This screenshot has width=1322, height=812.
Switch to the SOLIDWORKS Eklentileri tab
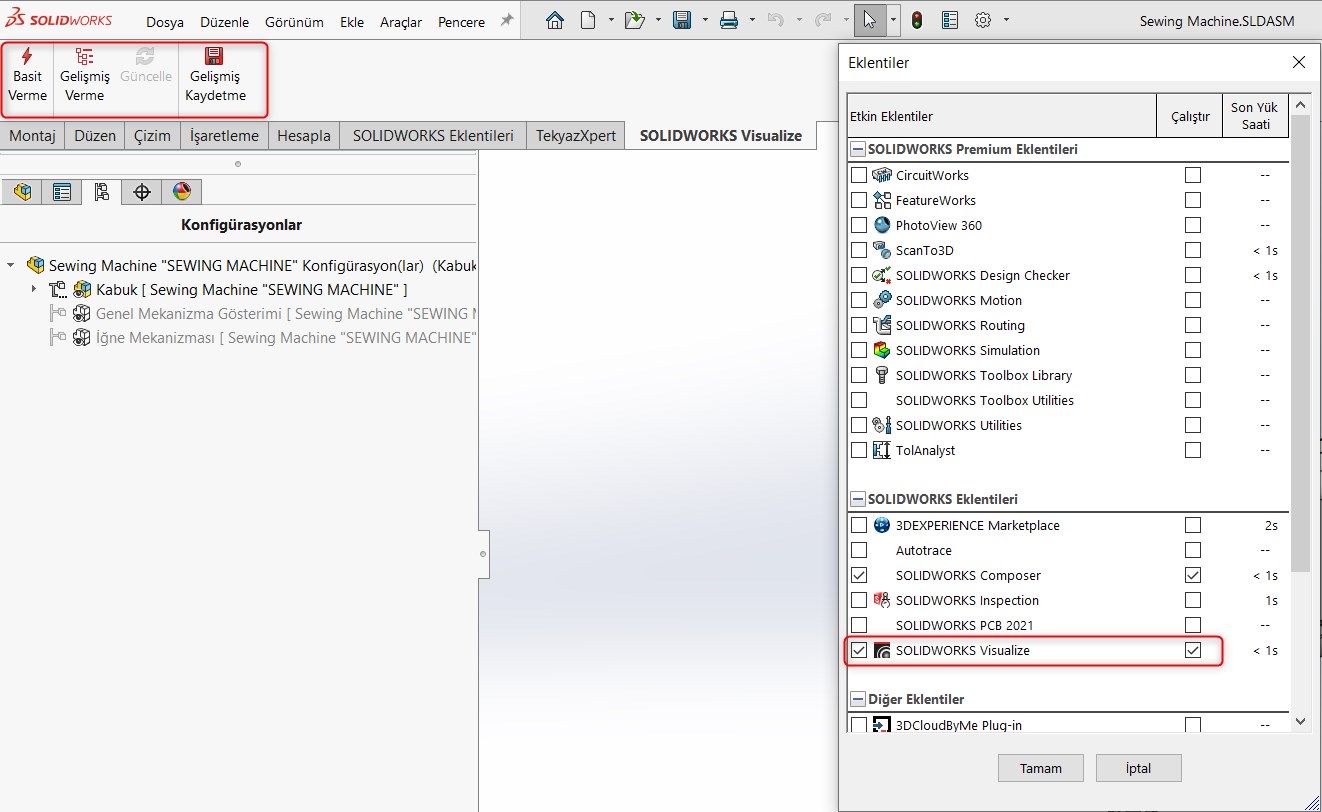433,136
